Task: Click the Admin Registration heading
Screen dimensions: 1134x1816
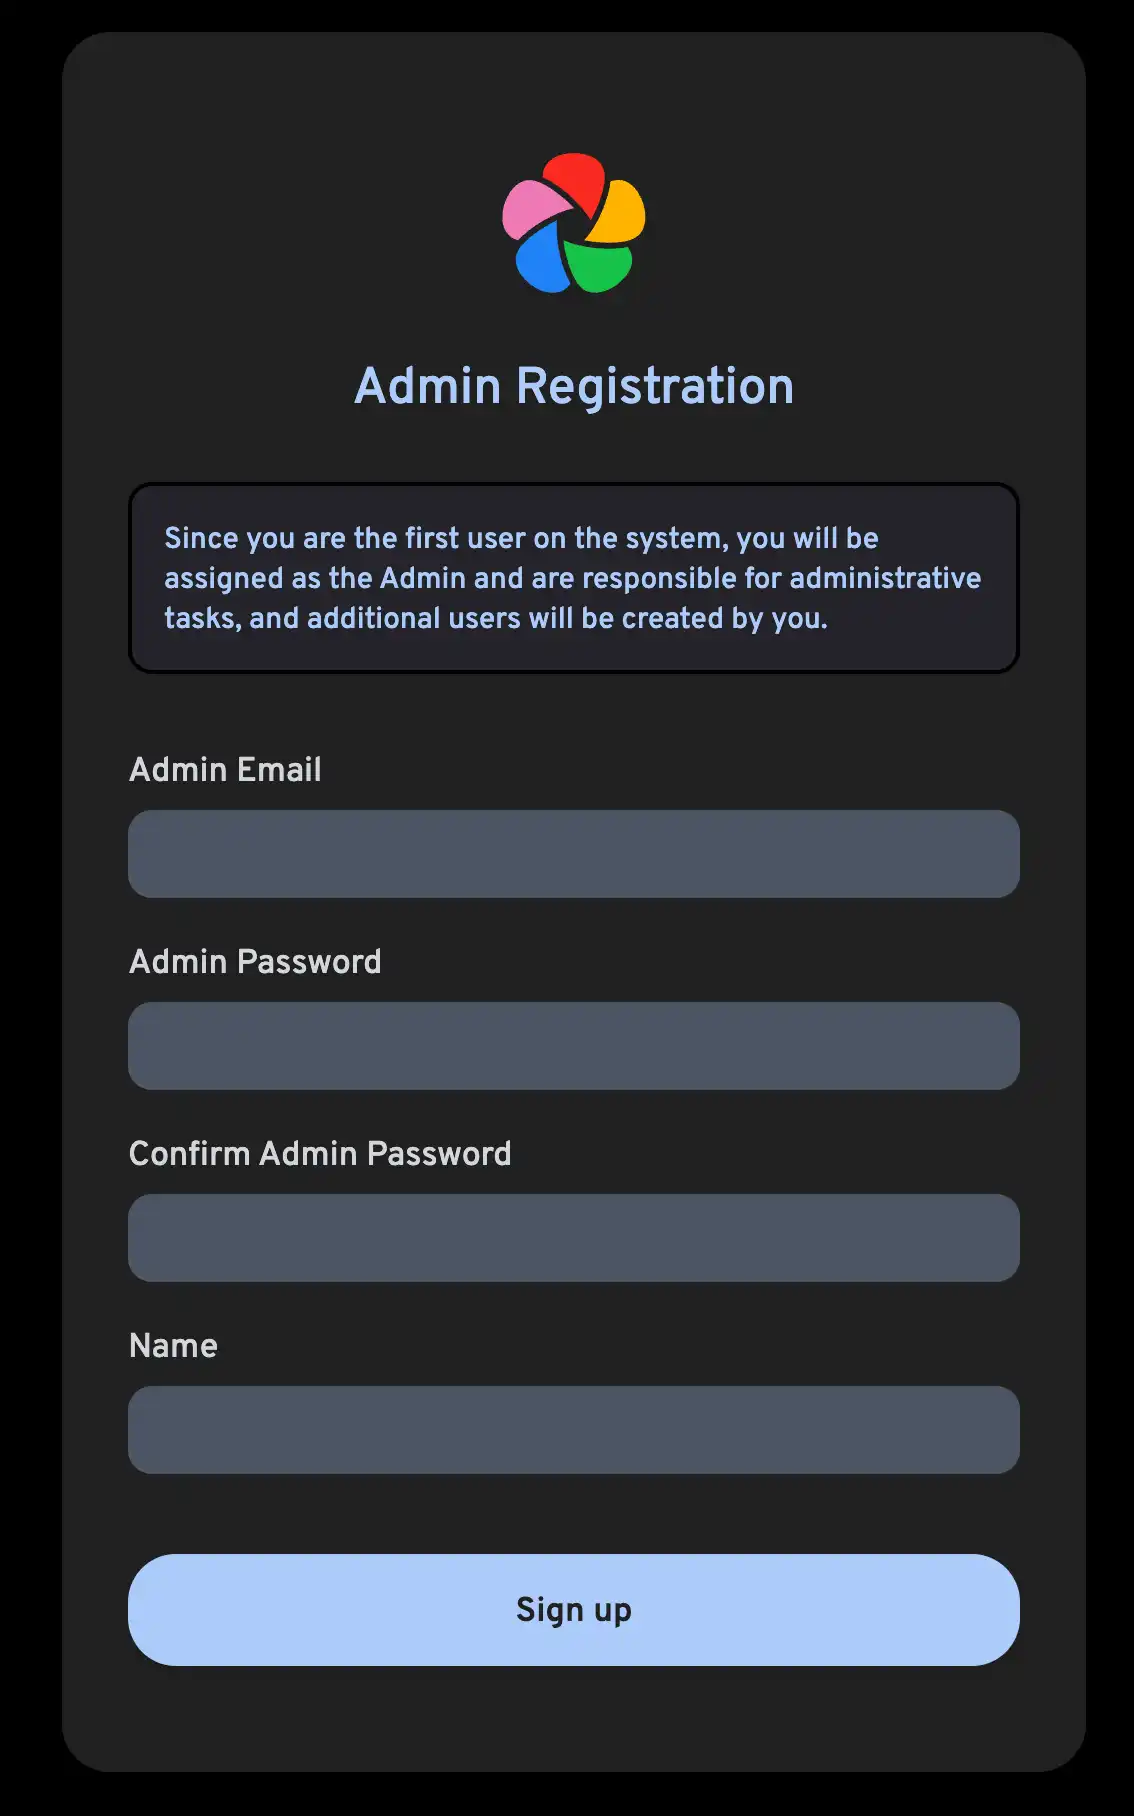Action: (574, 385)
